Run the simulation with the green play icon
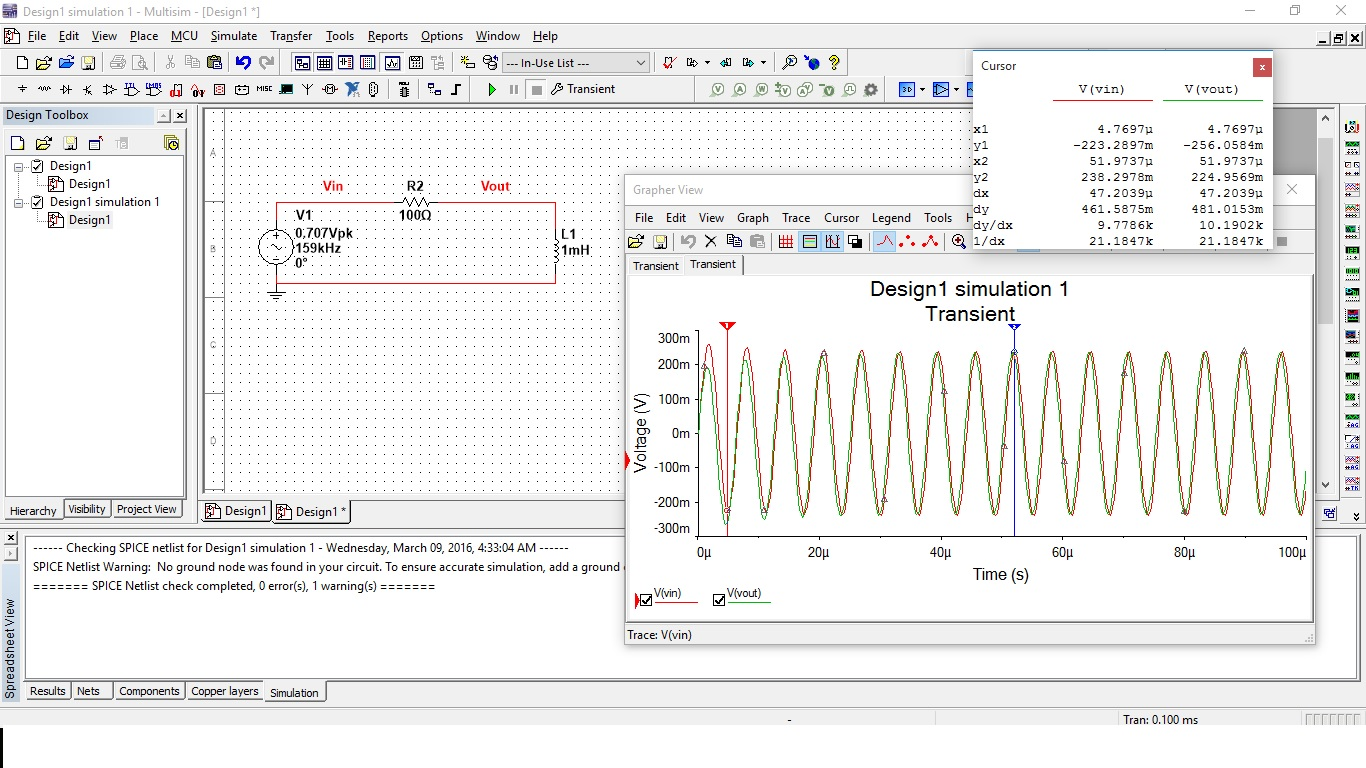 click(x=491, y=89)
